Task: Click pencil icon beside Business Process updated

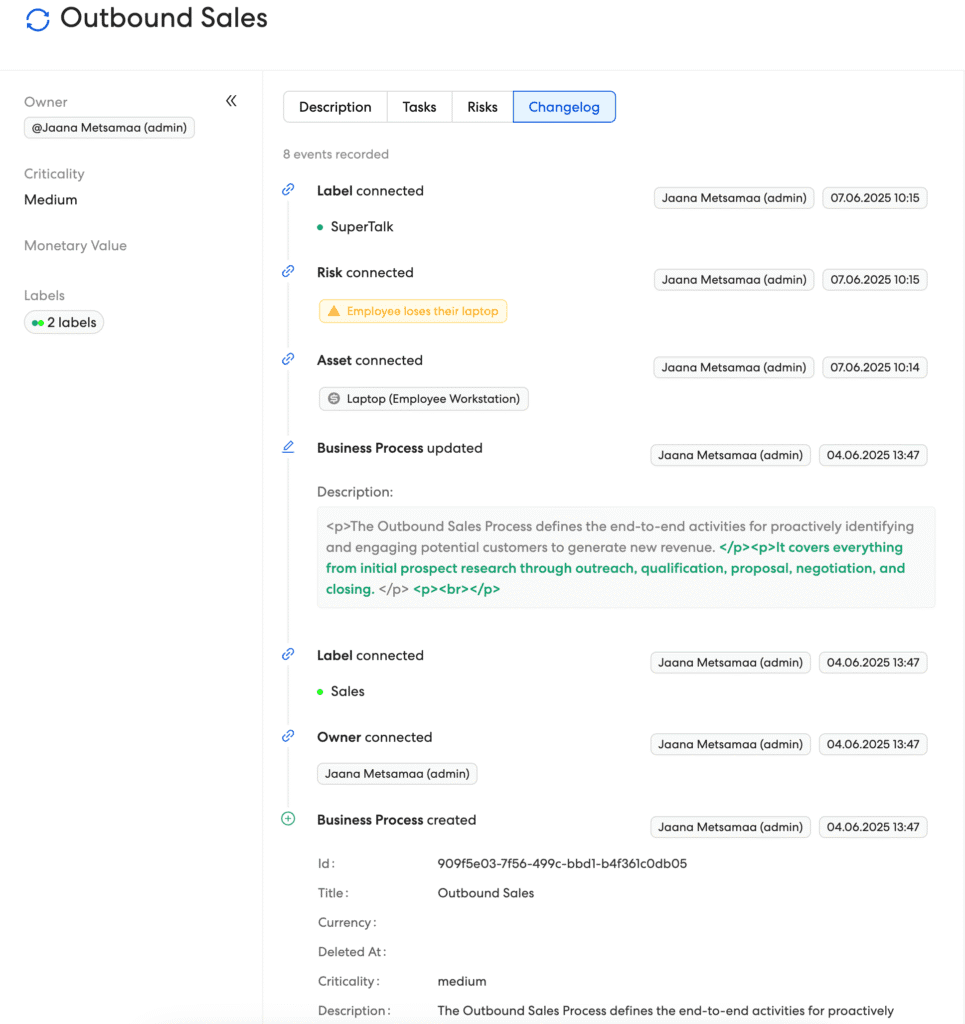Action: [288, 447]
